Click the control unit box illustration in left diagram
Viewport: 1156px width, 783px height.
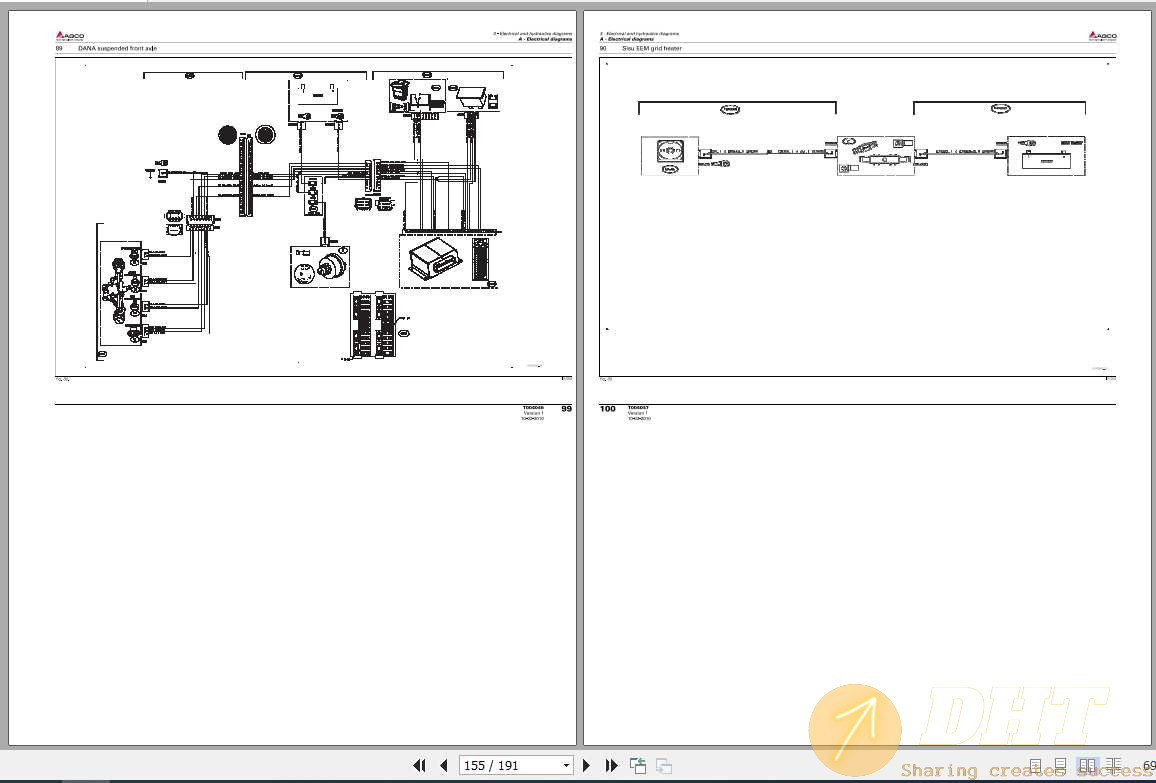434,261
